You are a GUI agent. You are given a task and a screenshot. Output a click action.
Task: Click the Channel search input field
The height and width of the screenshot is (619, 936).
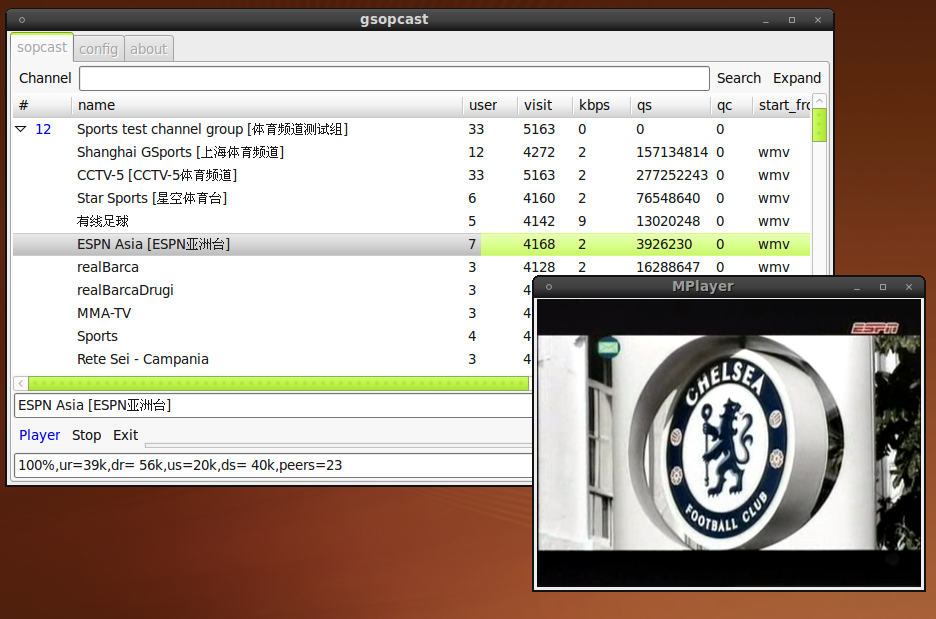394,78
